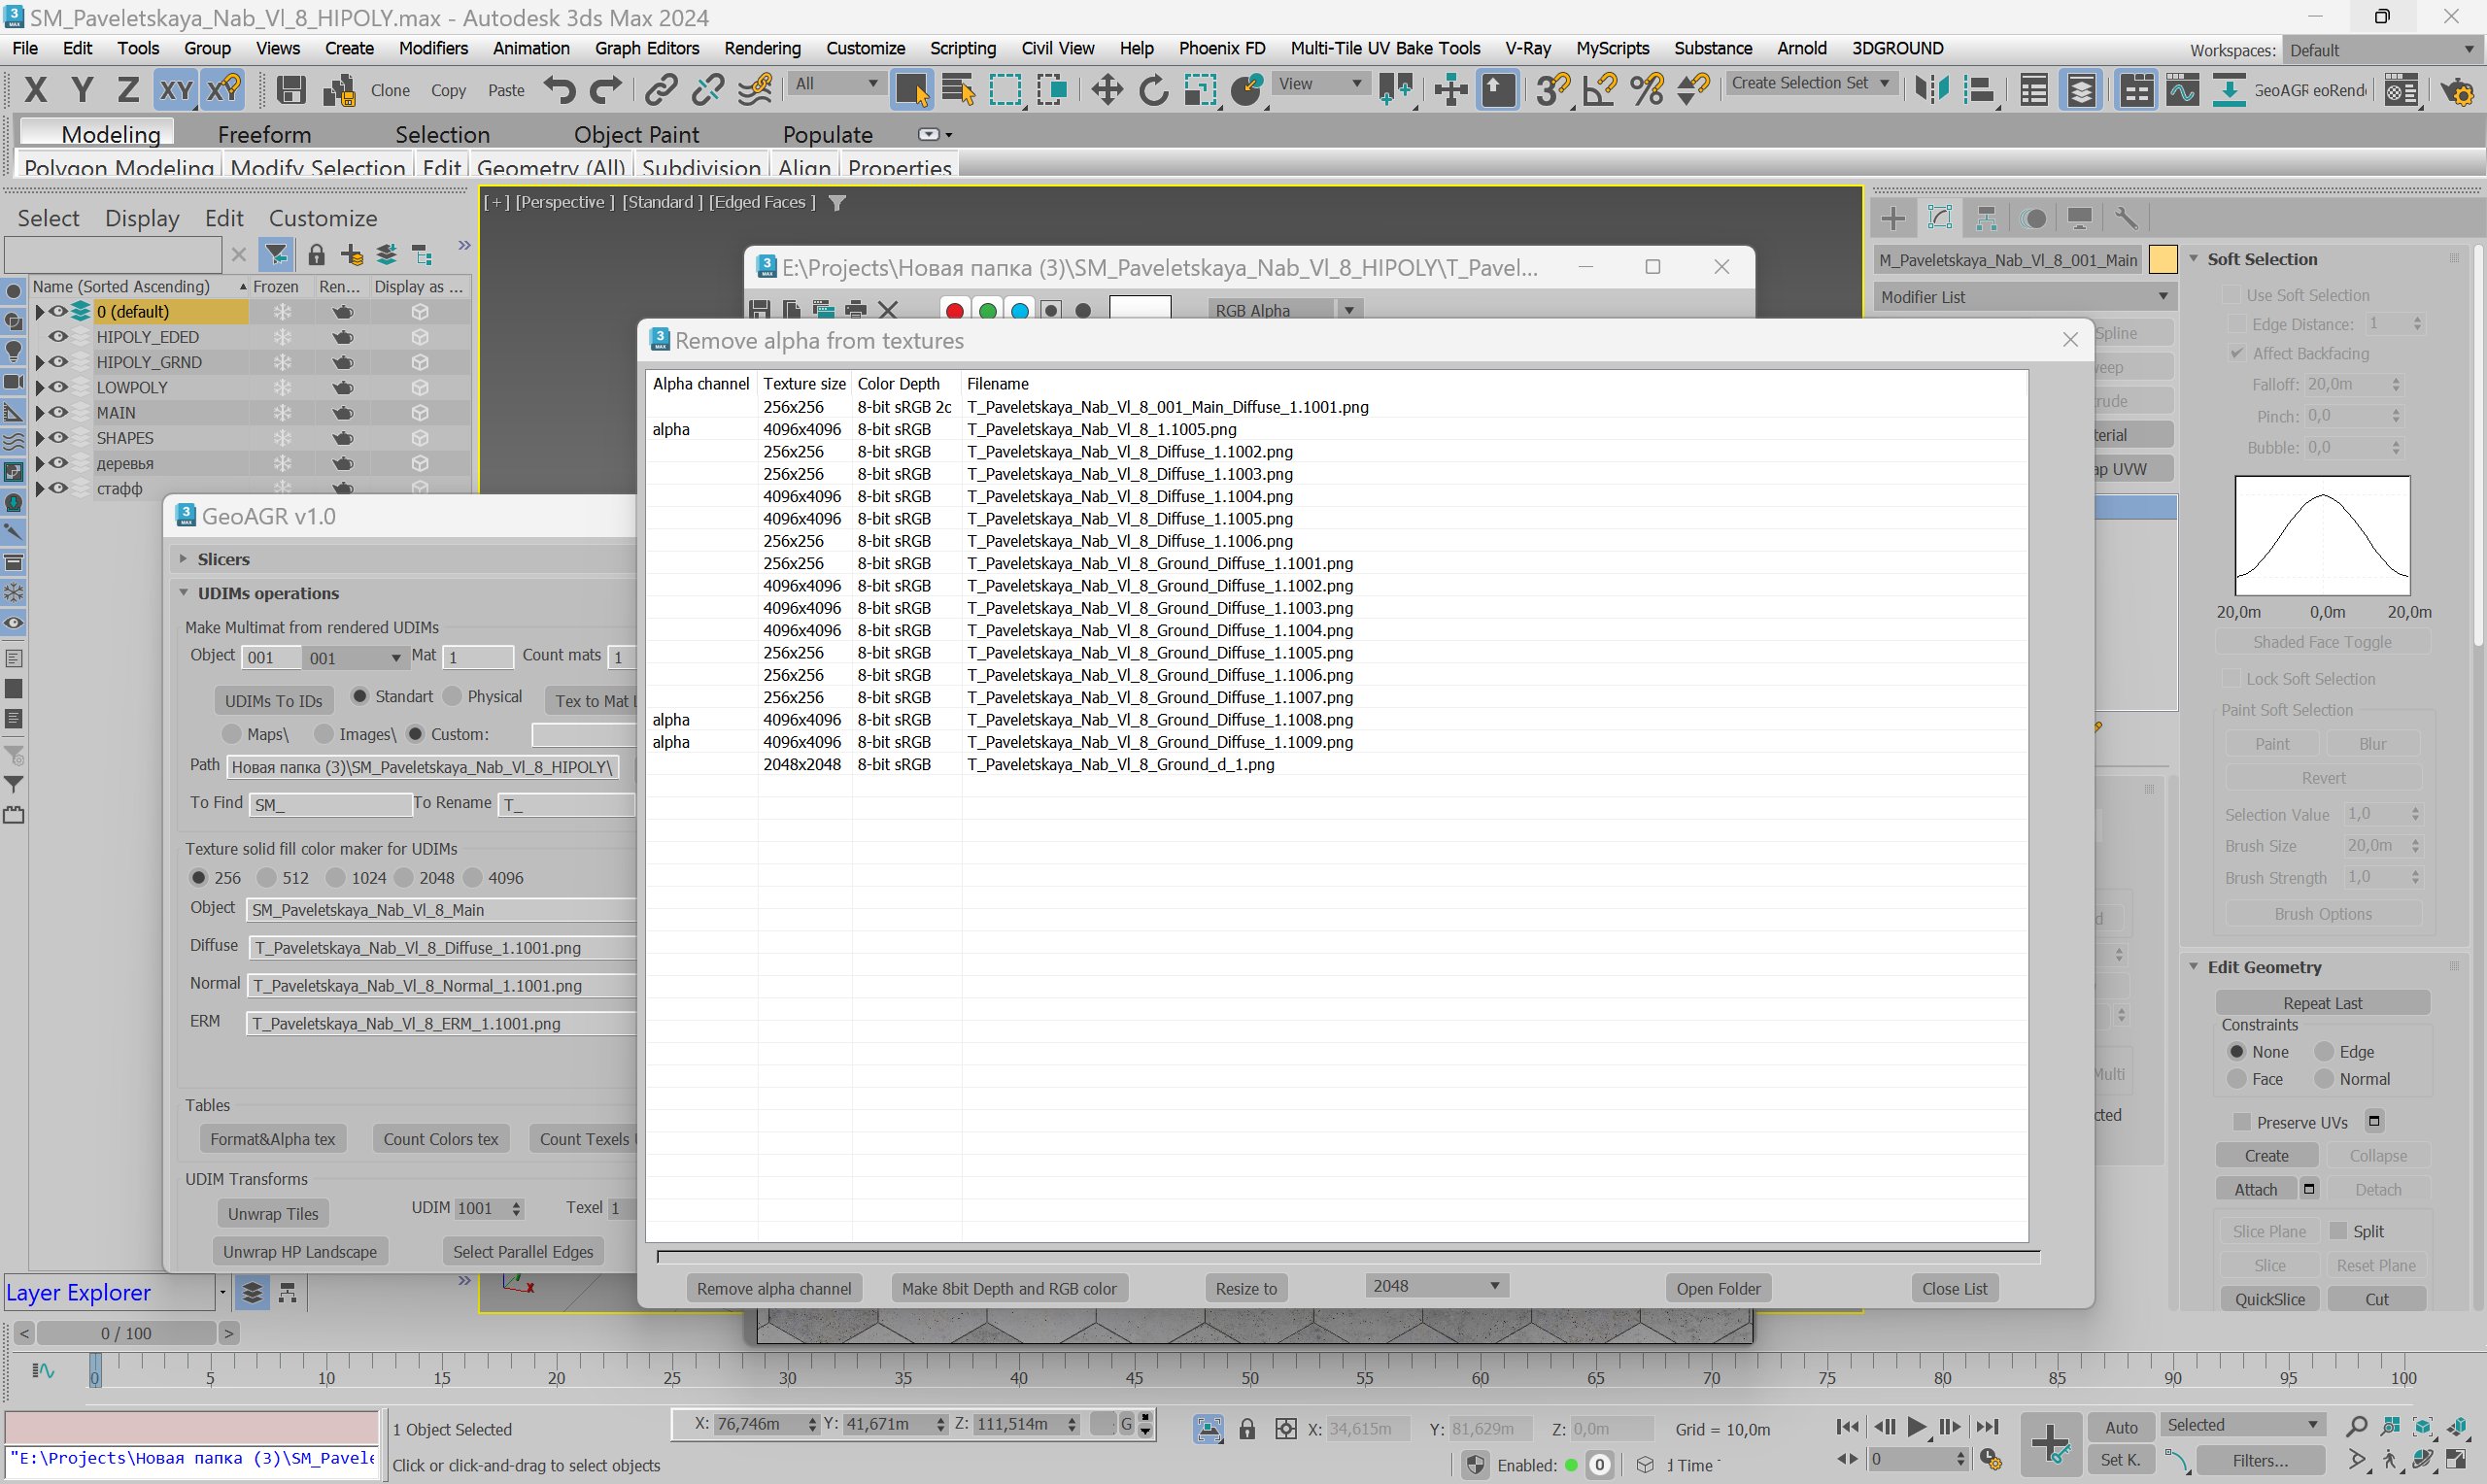
Task: Select the 512 texture size radio
Action: tap(266, 878)
